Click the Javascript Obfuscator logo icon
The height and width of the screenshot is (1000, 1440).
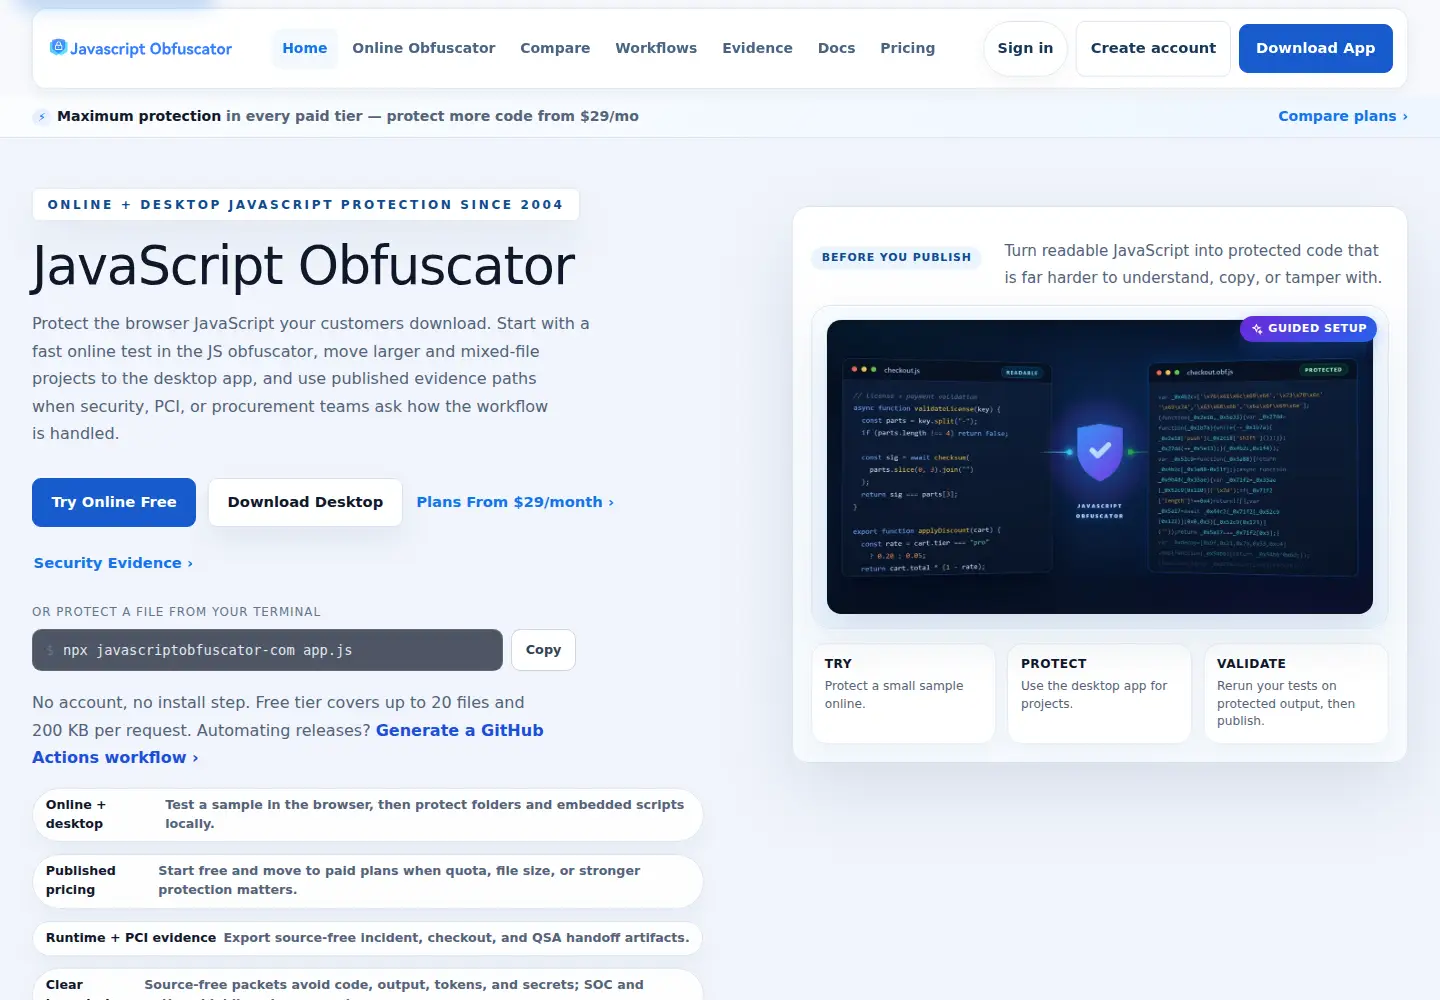click(x=58, y=47)
